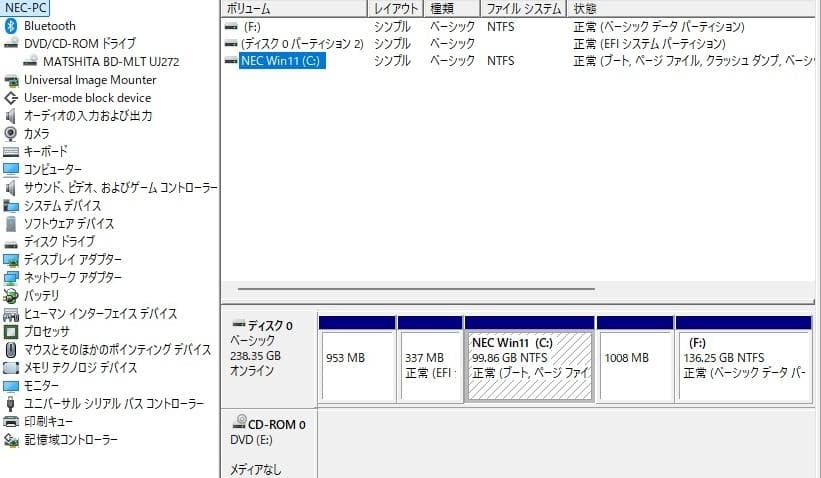The height and width of the screenshot is (478, 821).
Task: Click the horizontal scrollbar under the volume list
Action: [416, 288]
